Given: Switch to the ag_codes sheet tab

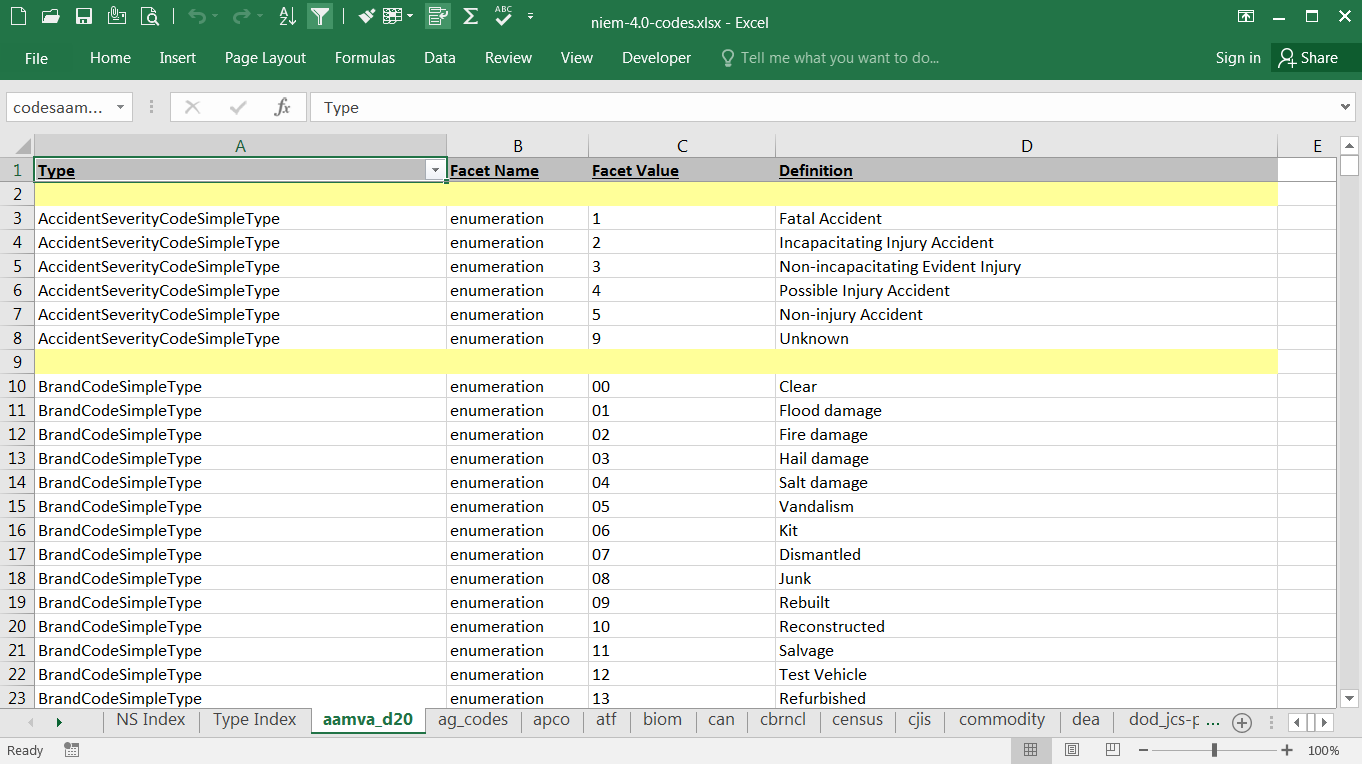Looking at the screenshot, I should tap(473, 720).
